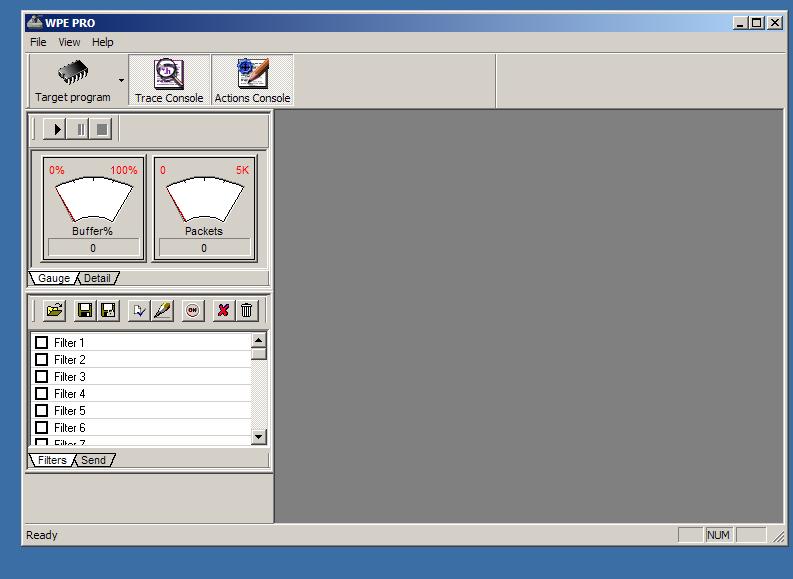Expand the Target program dropdown arrow
Image resolution: width=793 pixels, height=579 pixels.
(x=122, y=80)
